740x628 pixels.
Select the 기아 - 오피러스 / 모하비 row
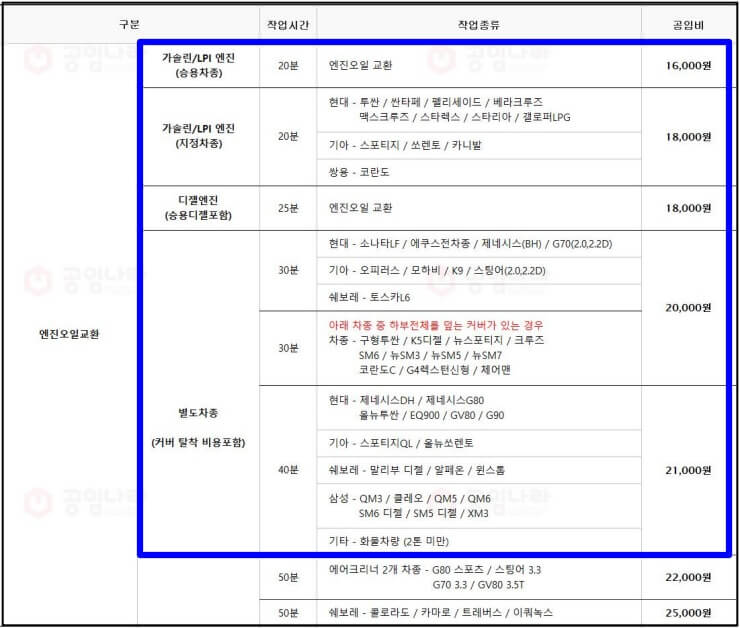pos(437,271)
